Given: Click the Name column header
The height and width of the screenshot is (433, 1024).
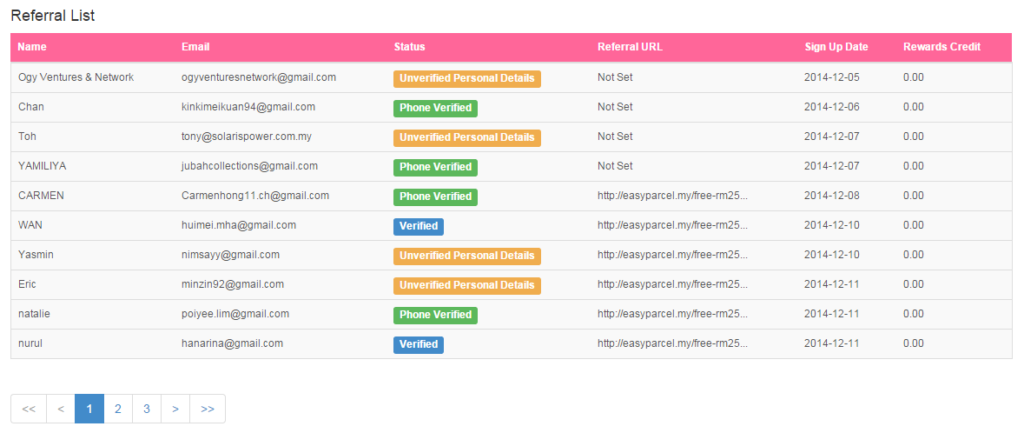Looking at the screenshot, I should point(32,47).
